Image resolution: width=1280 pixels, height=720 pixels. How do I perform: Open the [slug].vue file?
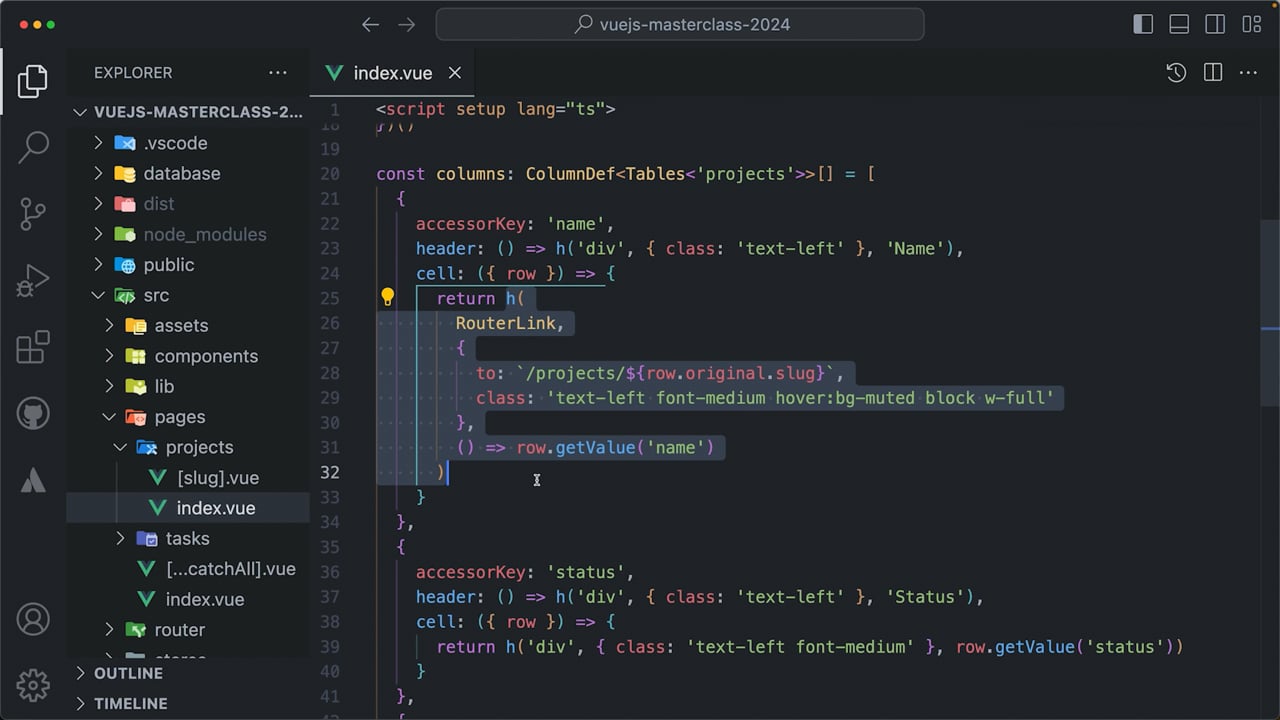188,477
